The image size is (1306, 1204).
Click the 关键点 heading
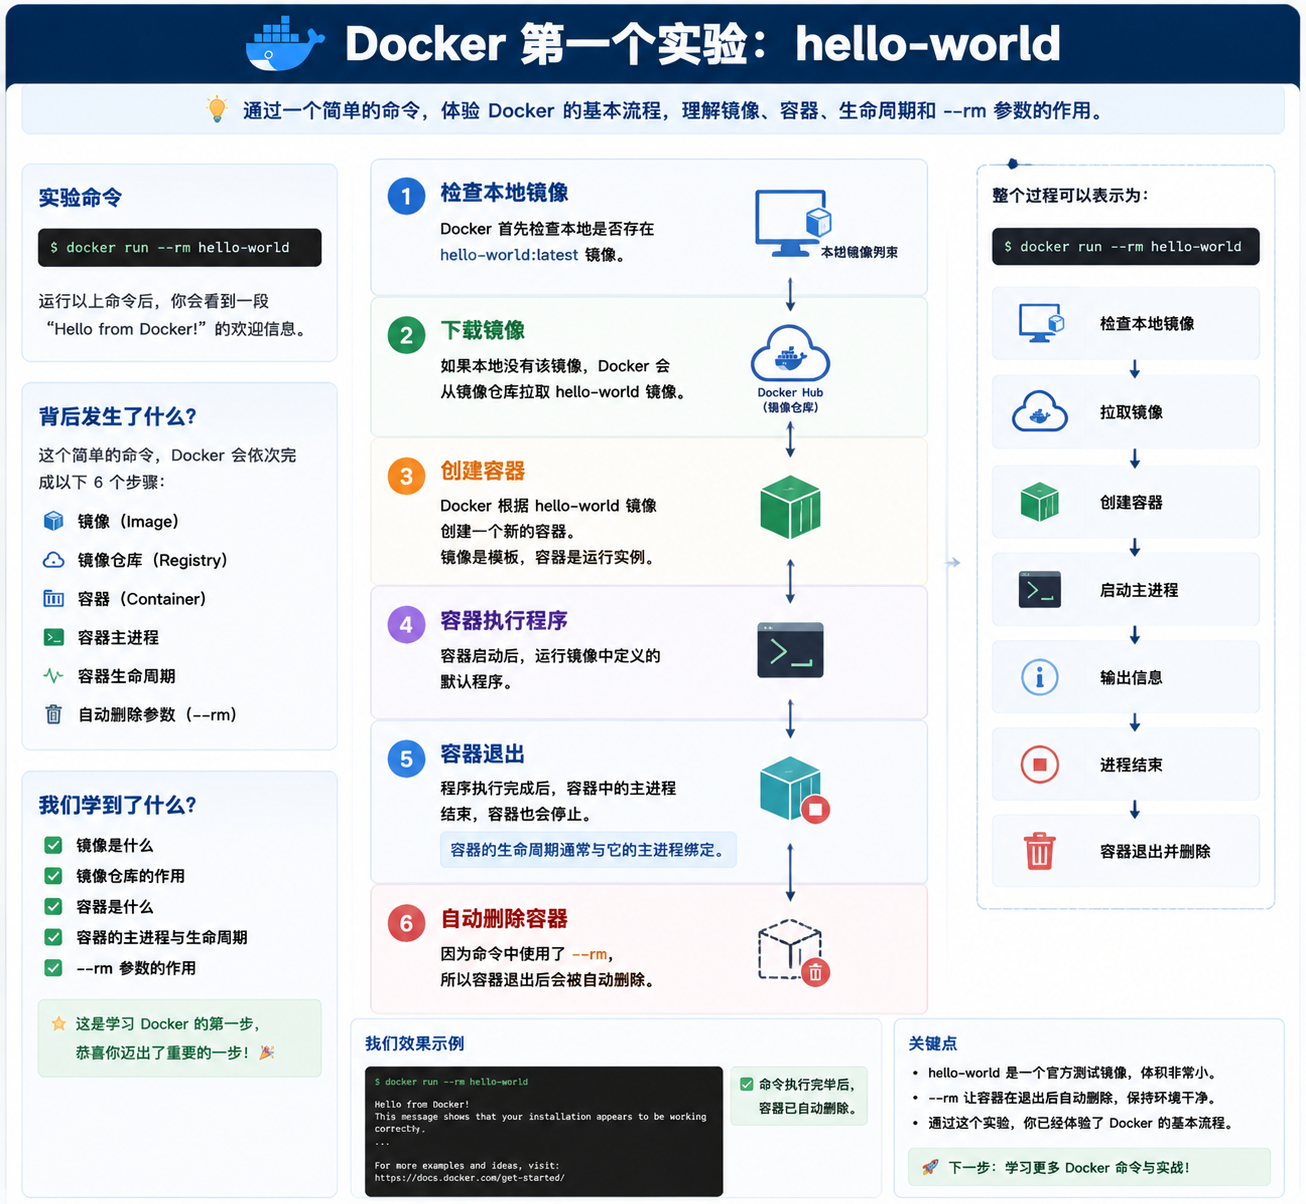[933, 1044]
